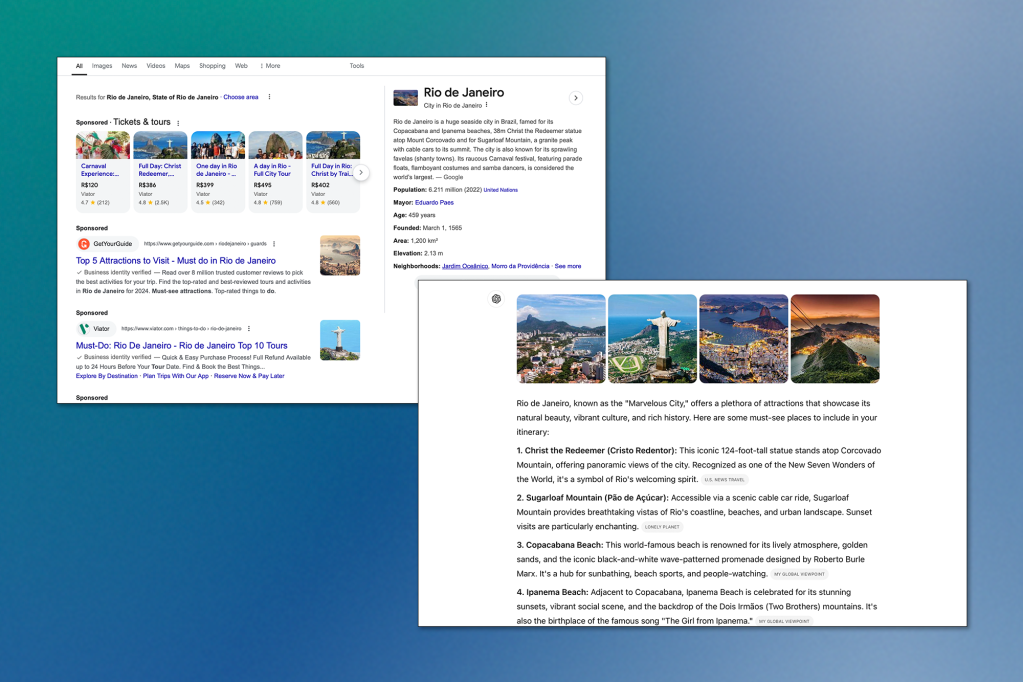Click the Choose area link
1023x682 pixels.
tap(241, 97)
